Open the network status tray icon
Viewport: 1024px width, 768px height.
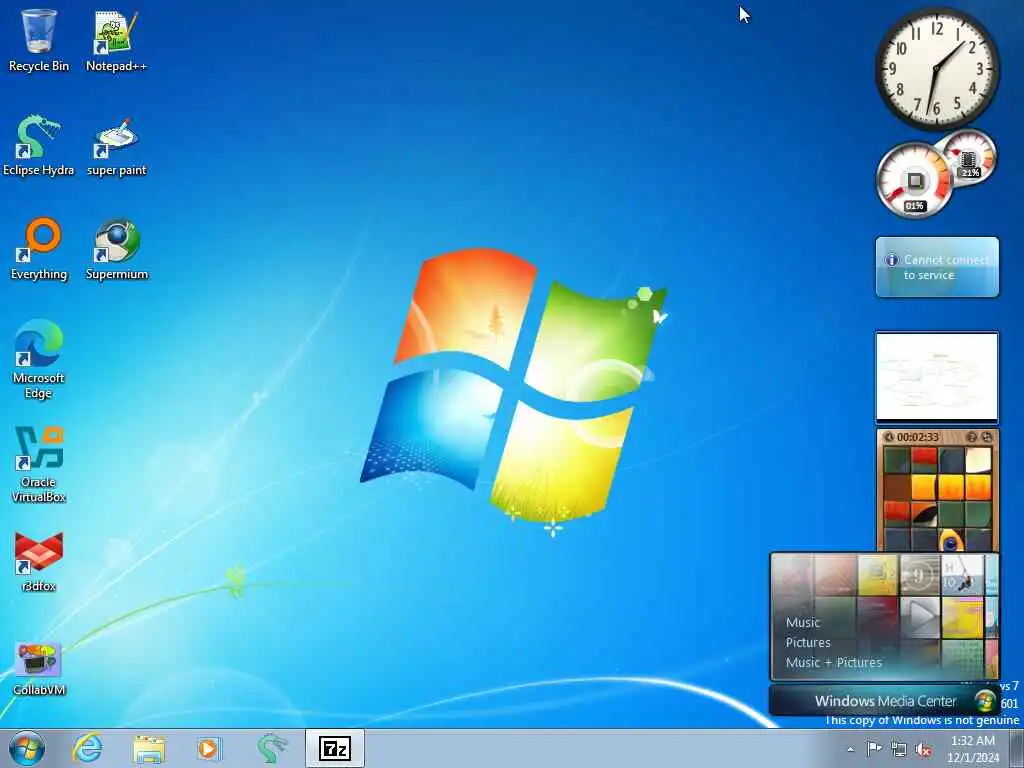(x=899, y=749)
